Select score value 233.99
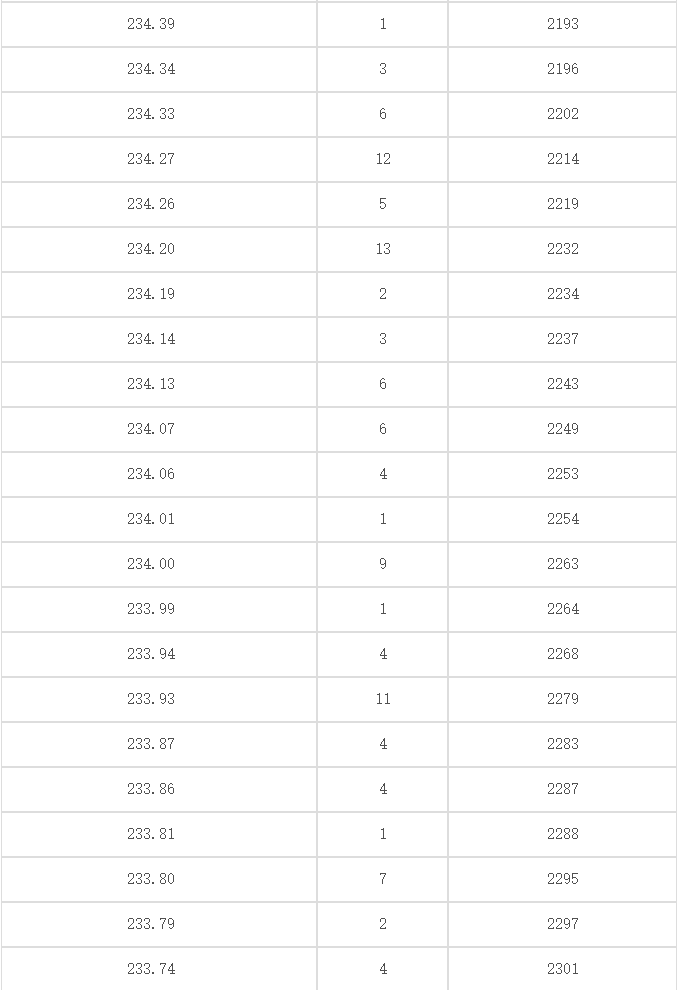This screenshot has width=678, height=990. click(151, 609)
